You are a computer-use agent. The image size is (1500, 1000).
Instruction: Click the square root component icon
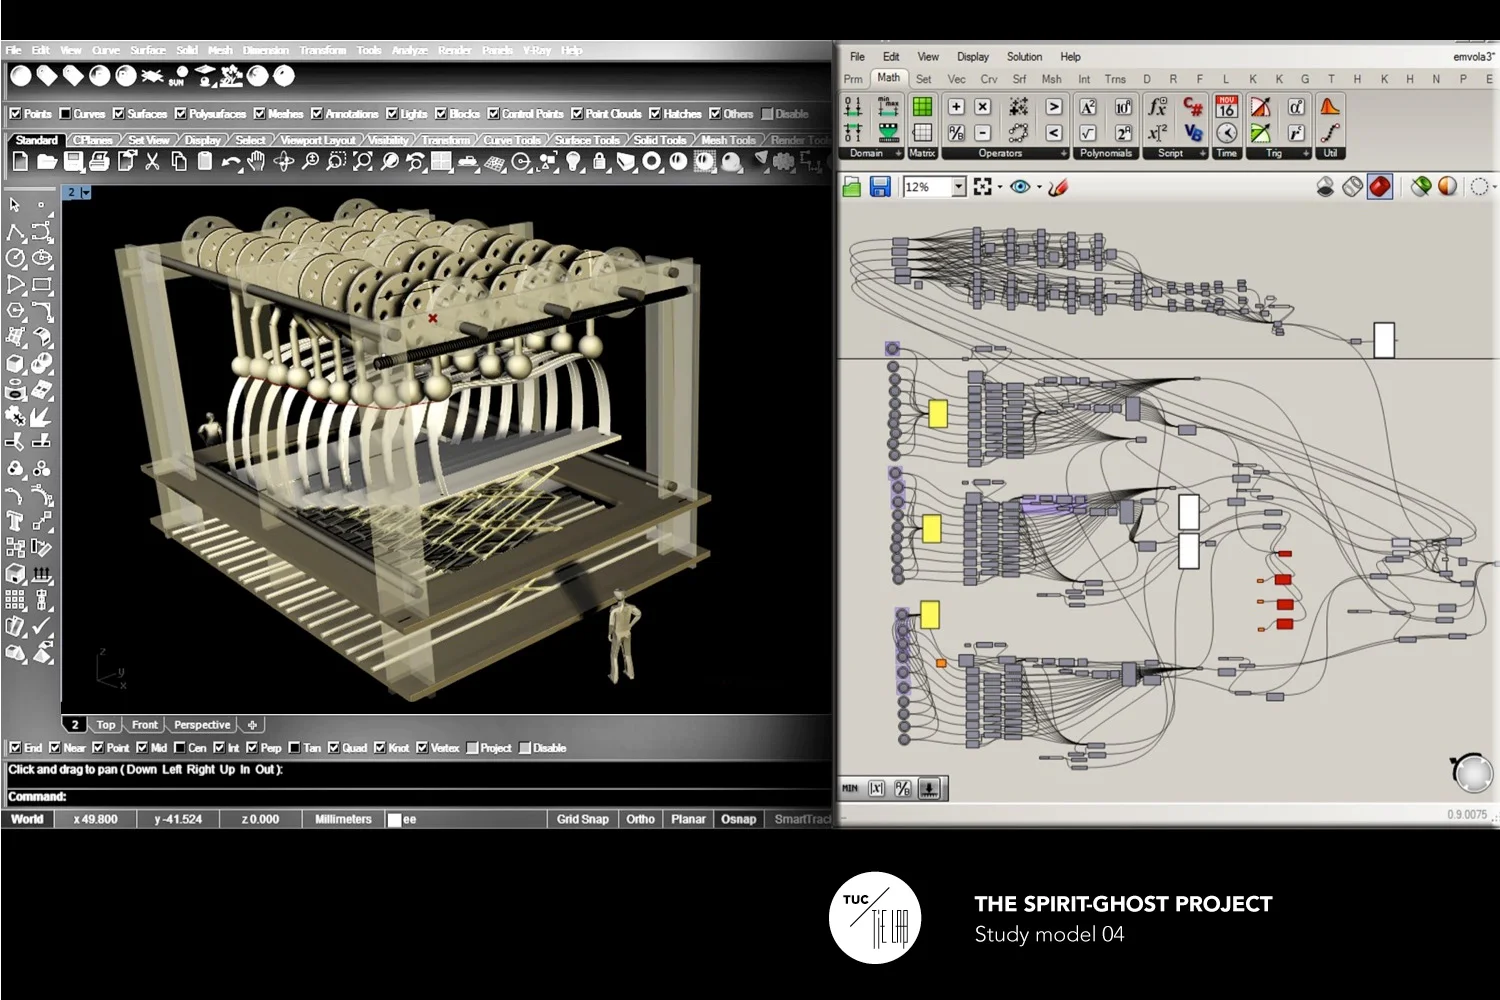(x=1088, y=132)
